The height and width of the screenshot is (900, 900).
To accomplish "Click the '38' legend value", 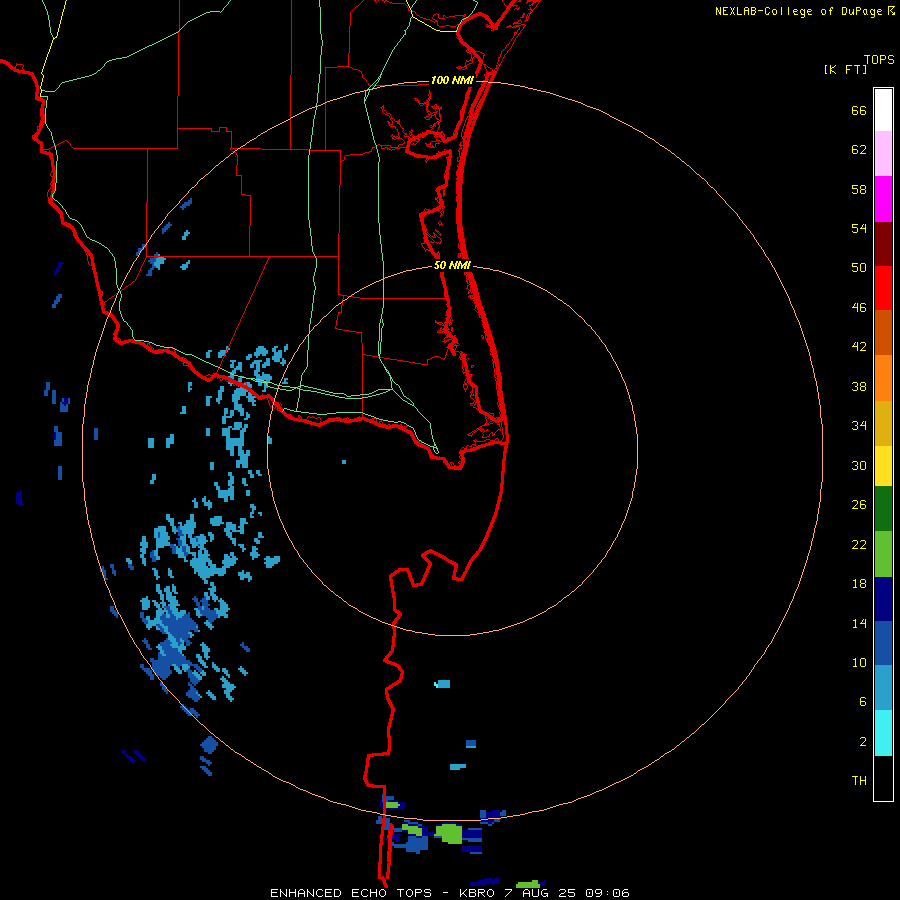I will click(859, 387).
